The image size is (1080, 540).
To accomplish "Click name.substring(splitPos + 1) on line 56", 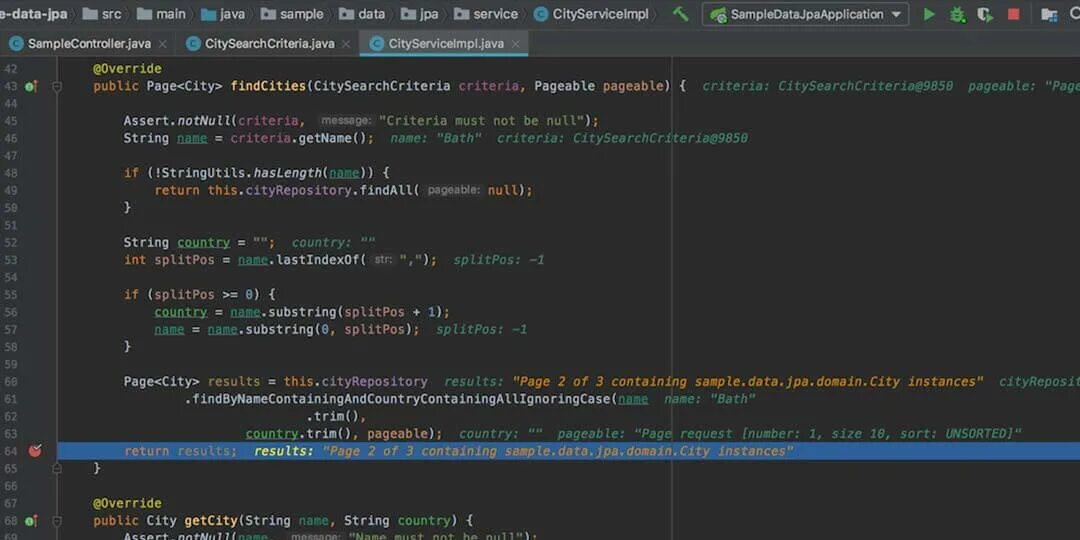I will click(x=336, y=312).
